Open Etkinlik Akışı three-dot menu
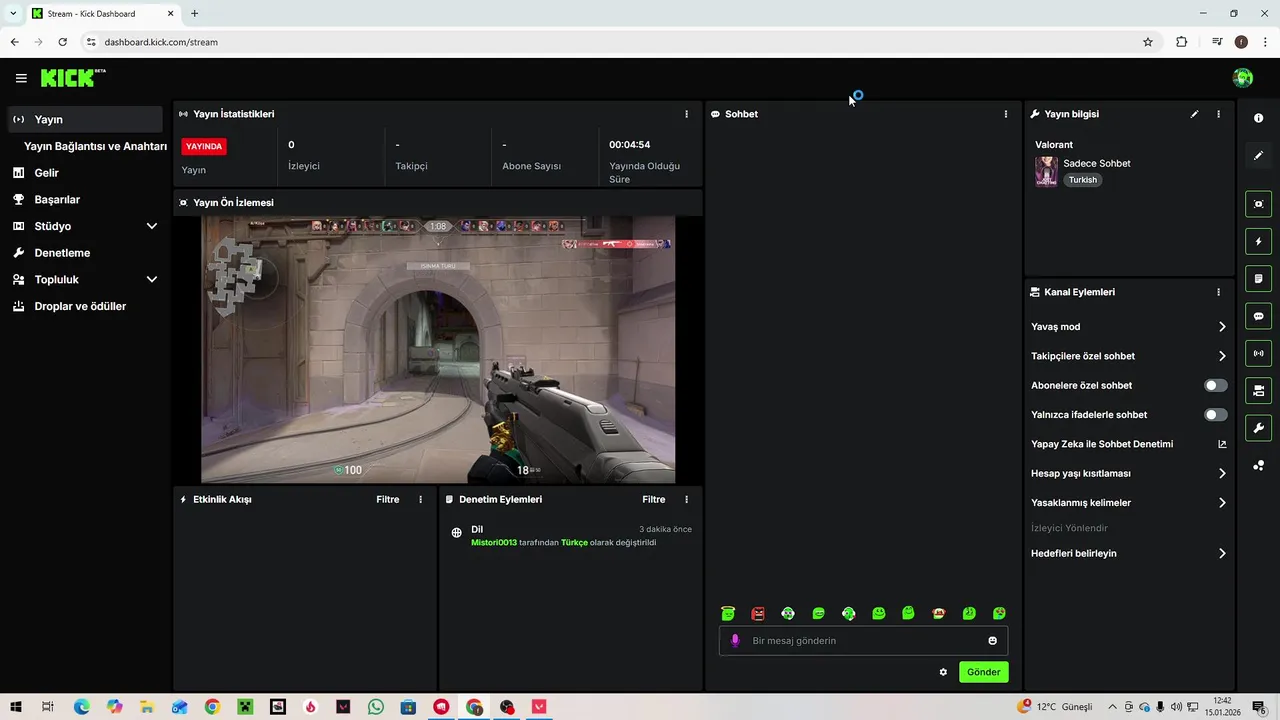This screenshot has width=1280, height=720. coord(420,499)
